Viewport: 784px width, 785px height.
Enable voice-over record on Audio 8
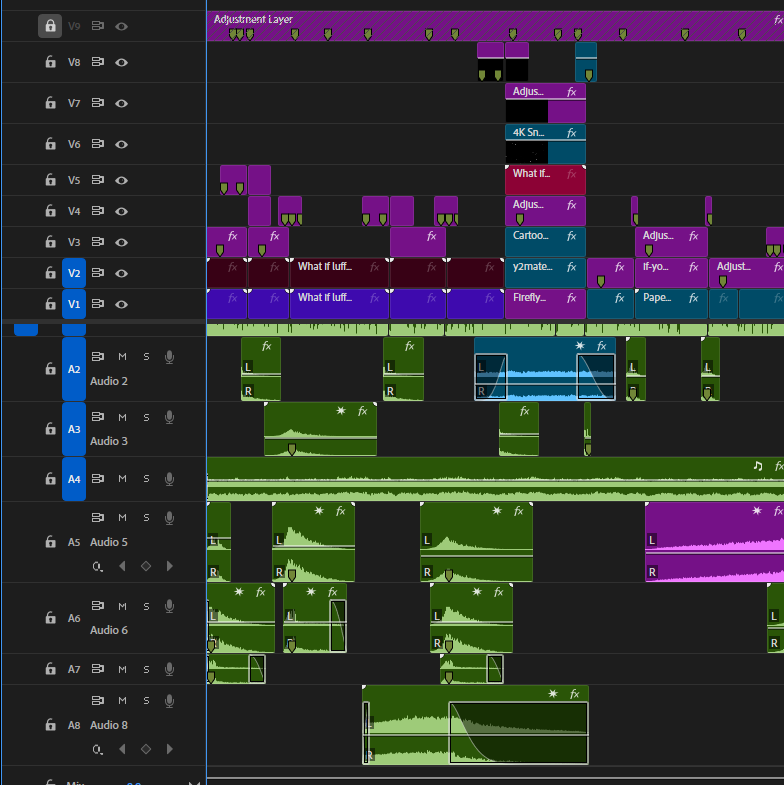(170, 700)
